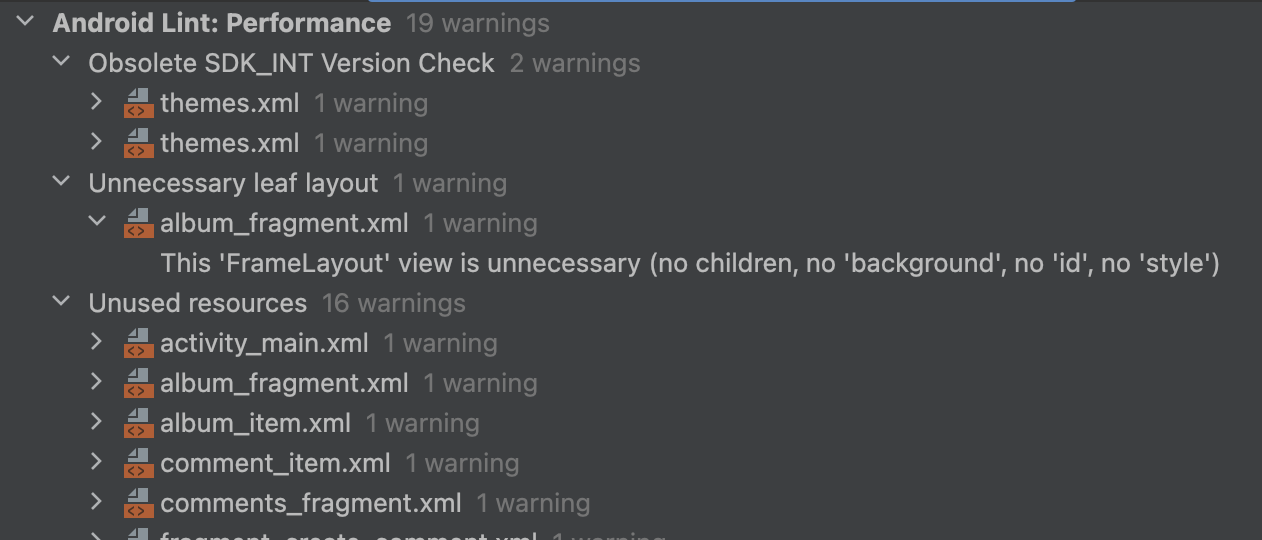Select the comments_fragment.xml file name

click(x=310, y=503)
